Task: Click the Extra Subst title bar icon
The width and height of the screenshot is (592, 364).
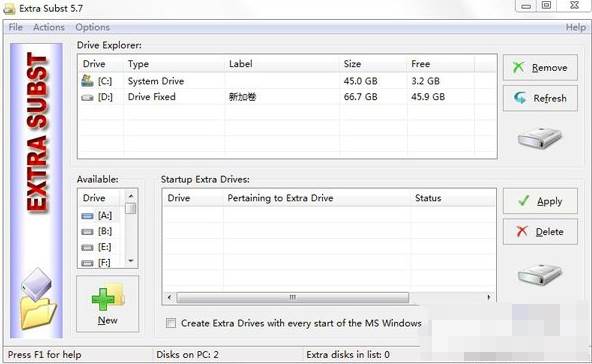Action: point(9,8)
